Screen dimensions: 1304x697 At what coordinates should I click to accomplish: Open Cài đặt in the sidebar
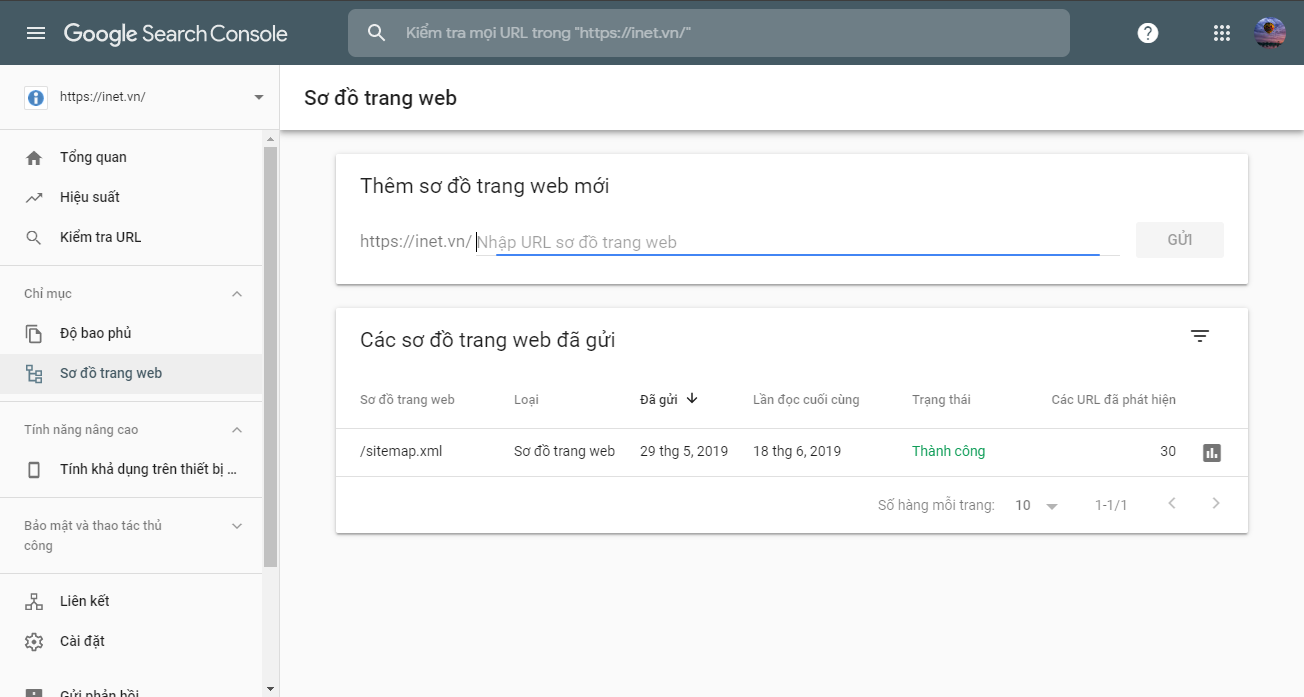click(131, 641)
